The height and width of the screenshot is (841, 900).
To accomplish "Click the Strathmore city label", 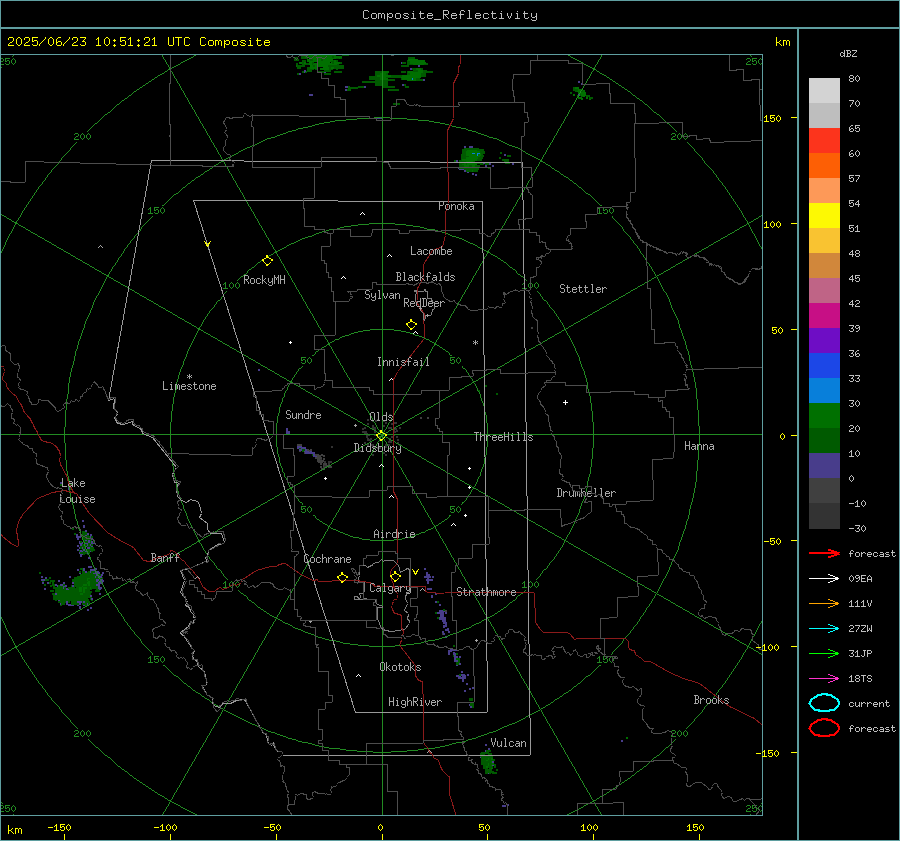I will tap(486, 592).
